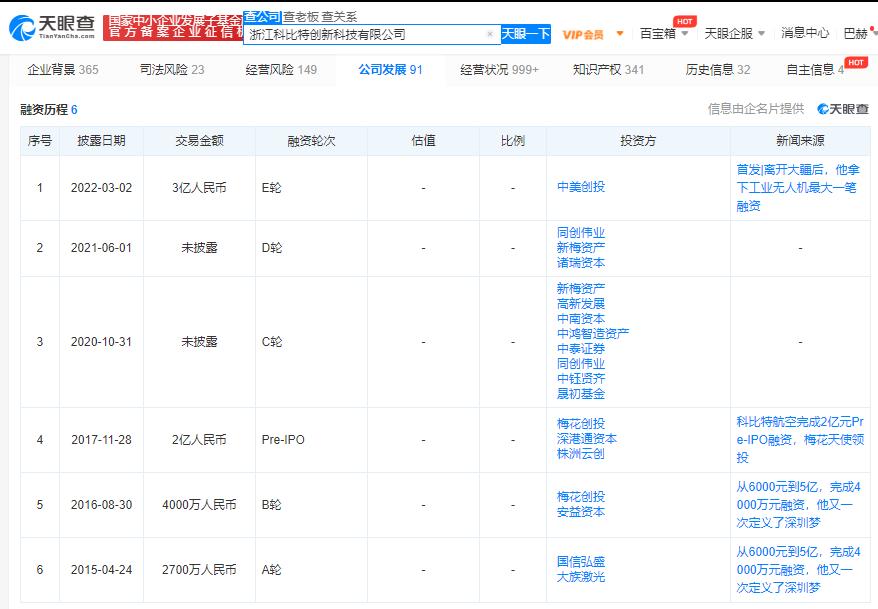Open 梅花创投 in the Pre-IPO row
This screenshot has height=609, width=878.
click(x=581, y=424)
